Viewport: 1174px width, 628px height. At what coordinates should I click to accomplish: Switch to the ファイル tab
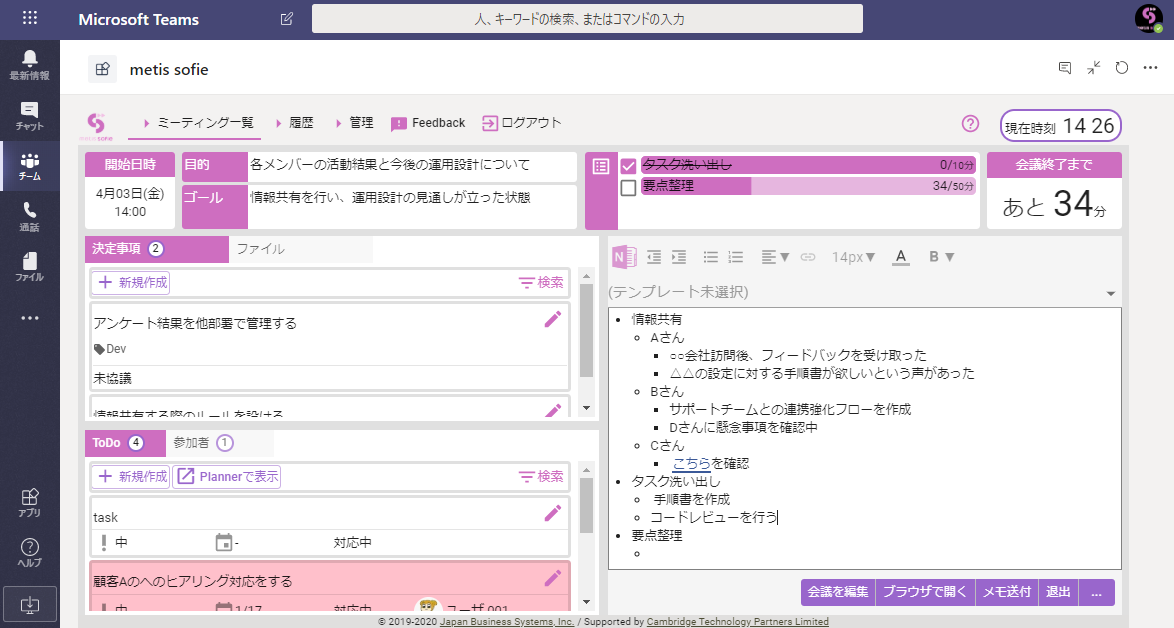[300, 249]
